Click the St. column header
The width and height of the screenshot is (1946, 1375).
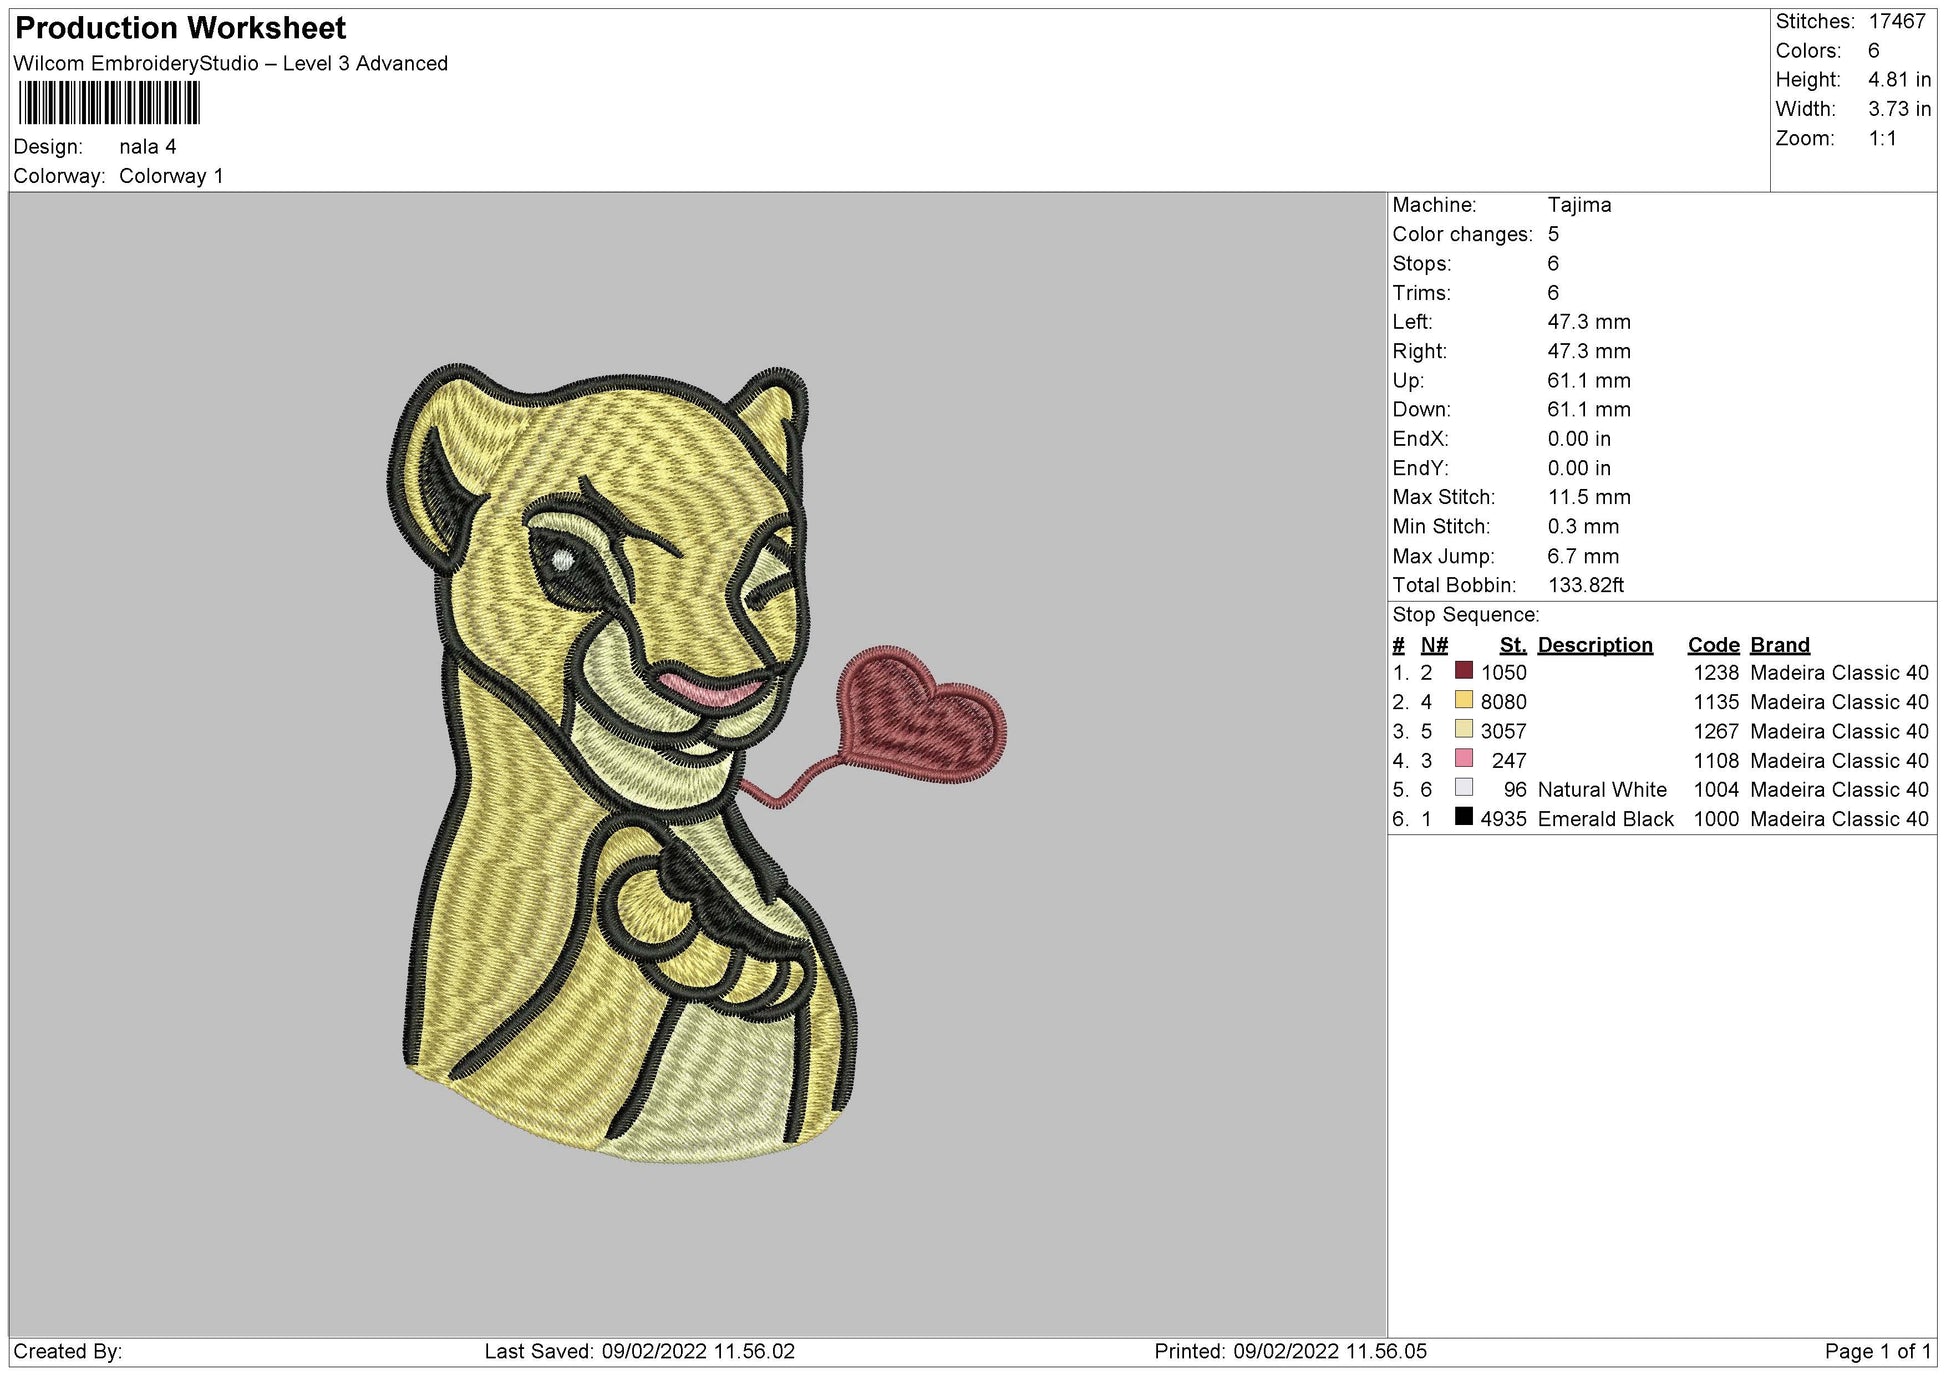pos(1512,645)
